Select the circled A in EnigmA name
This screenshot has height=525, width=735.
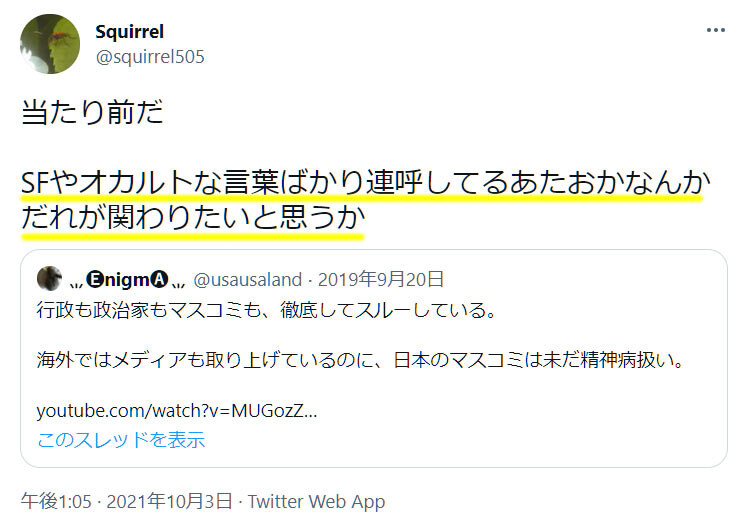[x=159, y=279]
